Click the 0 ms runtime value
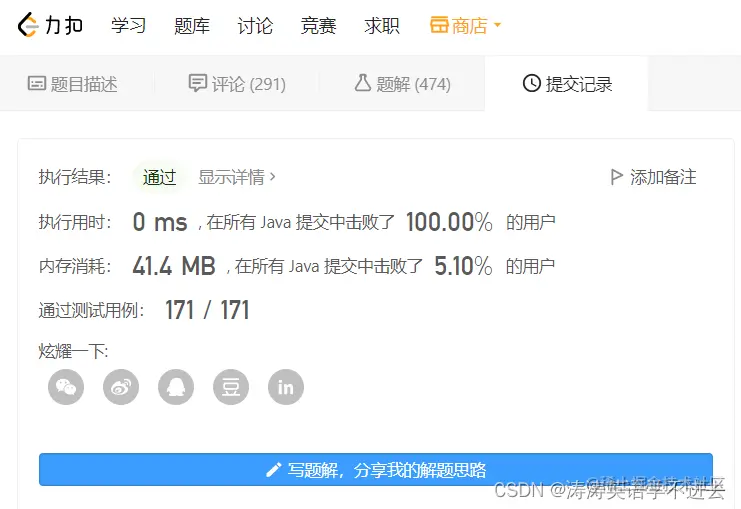Viewport: 741px width, 509px height. (160, 222)
